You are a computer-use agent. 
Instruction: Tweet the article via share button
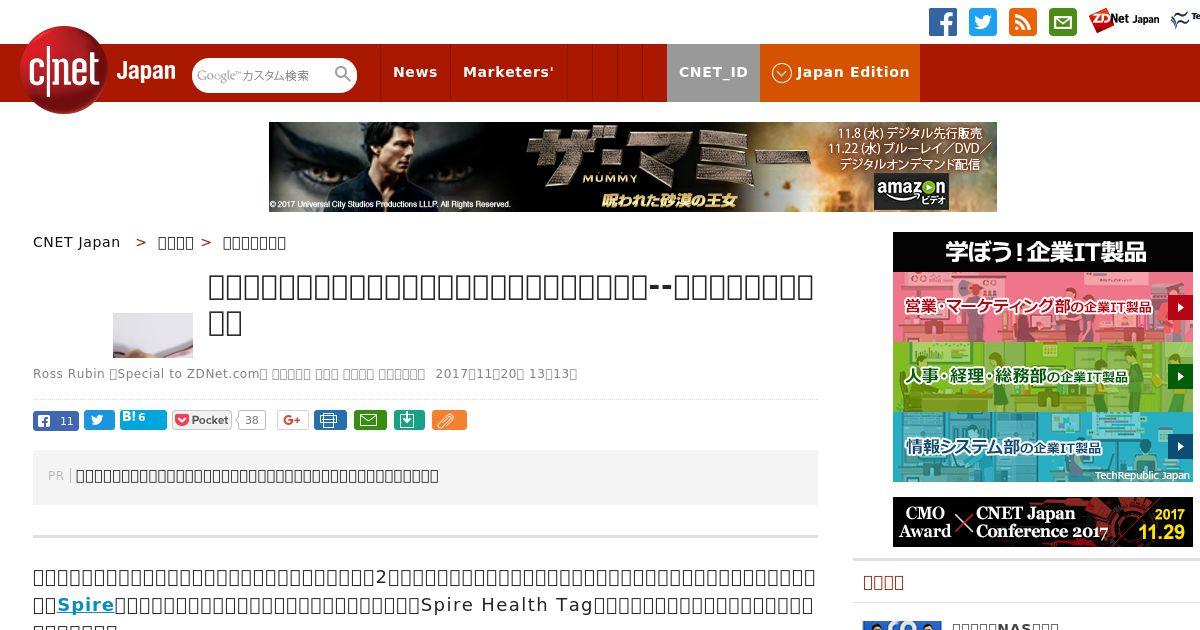[x=99, y=421]
